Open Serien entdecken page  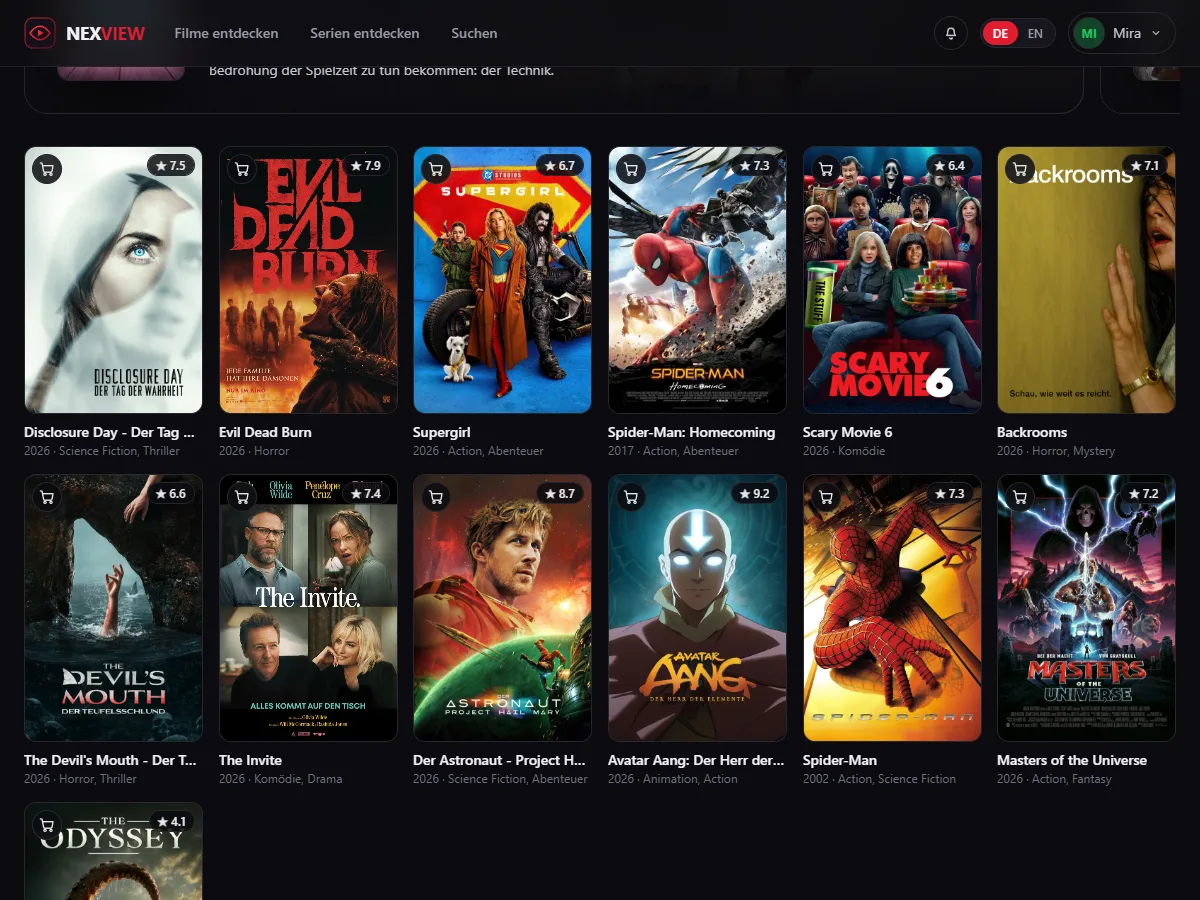(365, 33)
